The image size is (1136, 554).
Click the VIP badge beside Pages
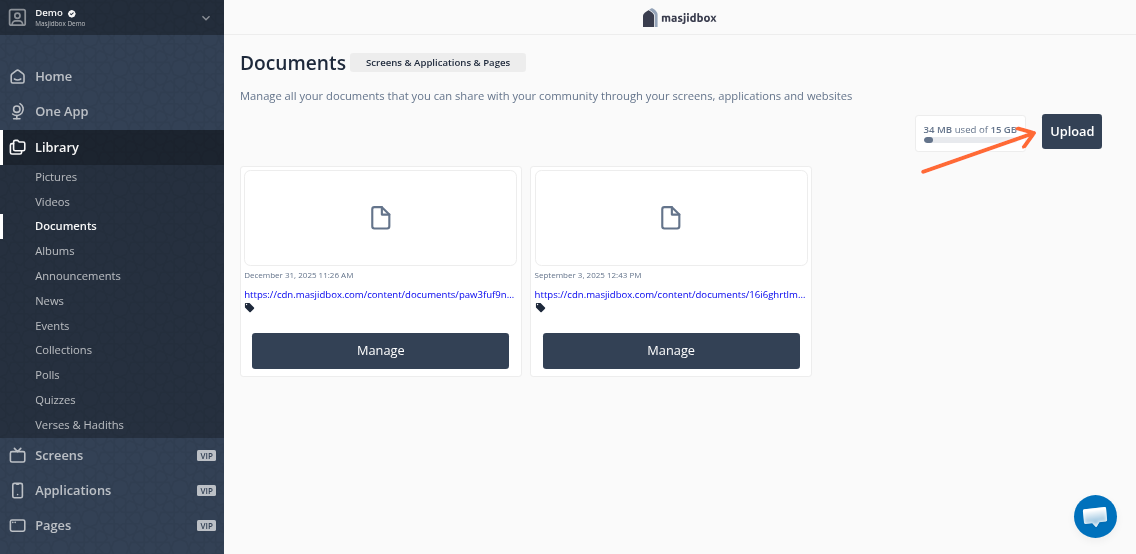[x=206, y=526]
